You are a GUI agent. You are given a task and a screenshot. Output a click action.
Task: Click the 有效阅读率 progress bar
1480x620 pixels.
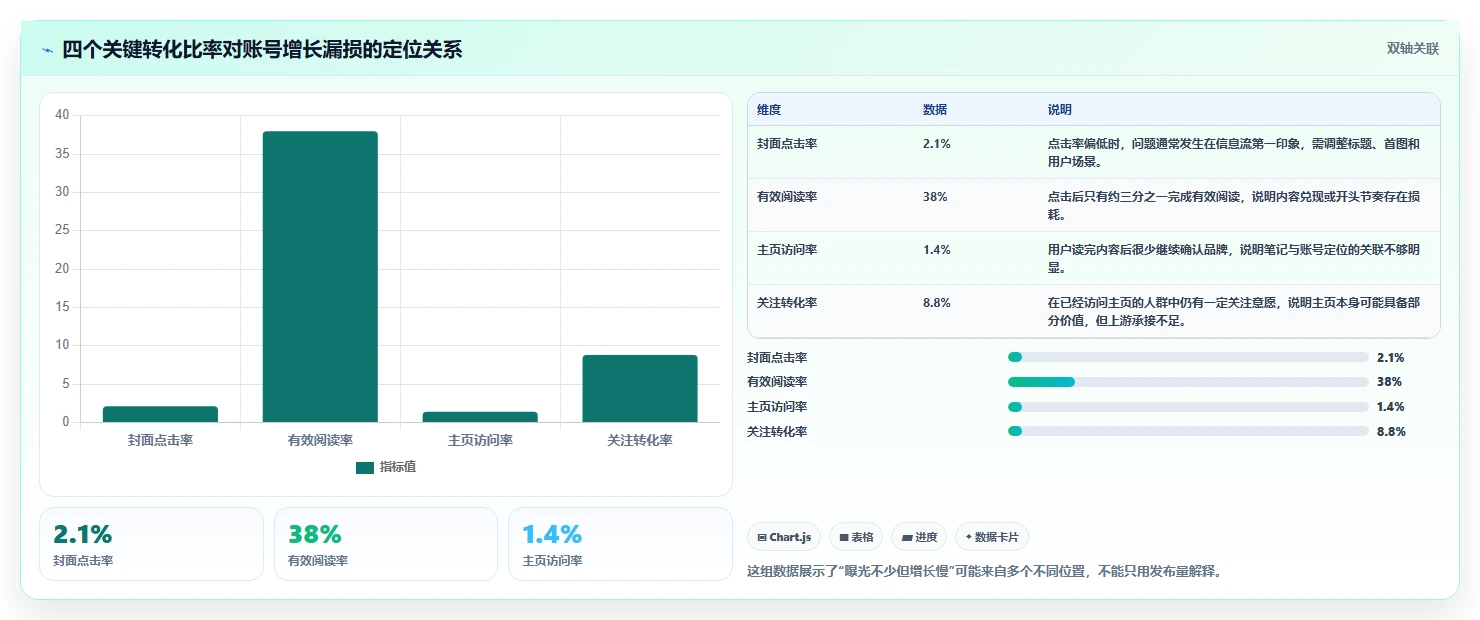pos(1188,382)
